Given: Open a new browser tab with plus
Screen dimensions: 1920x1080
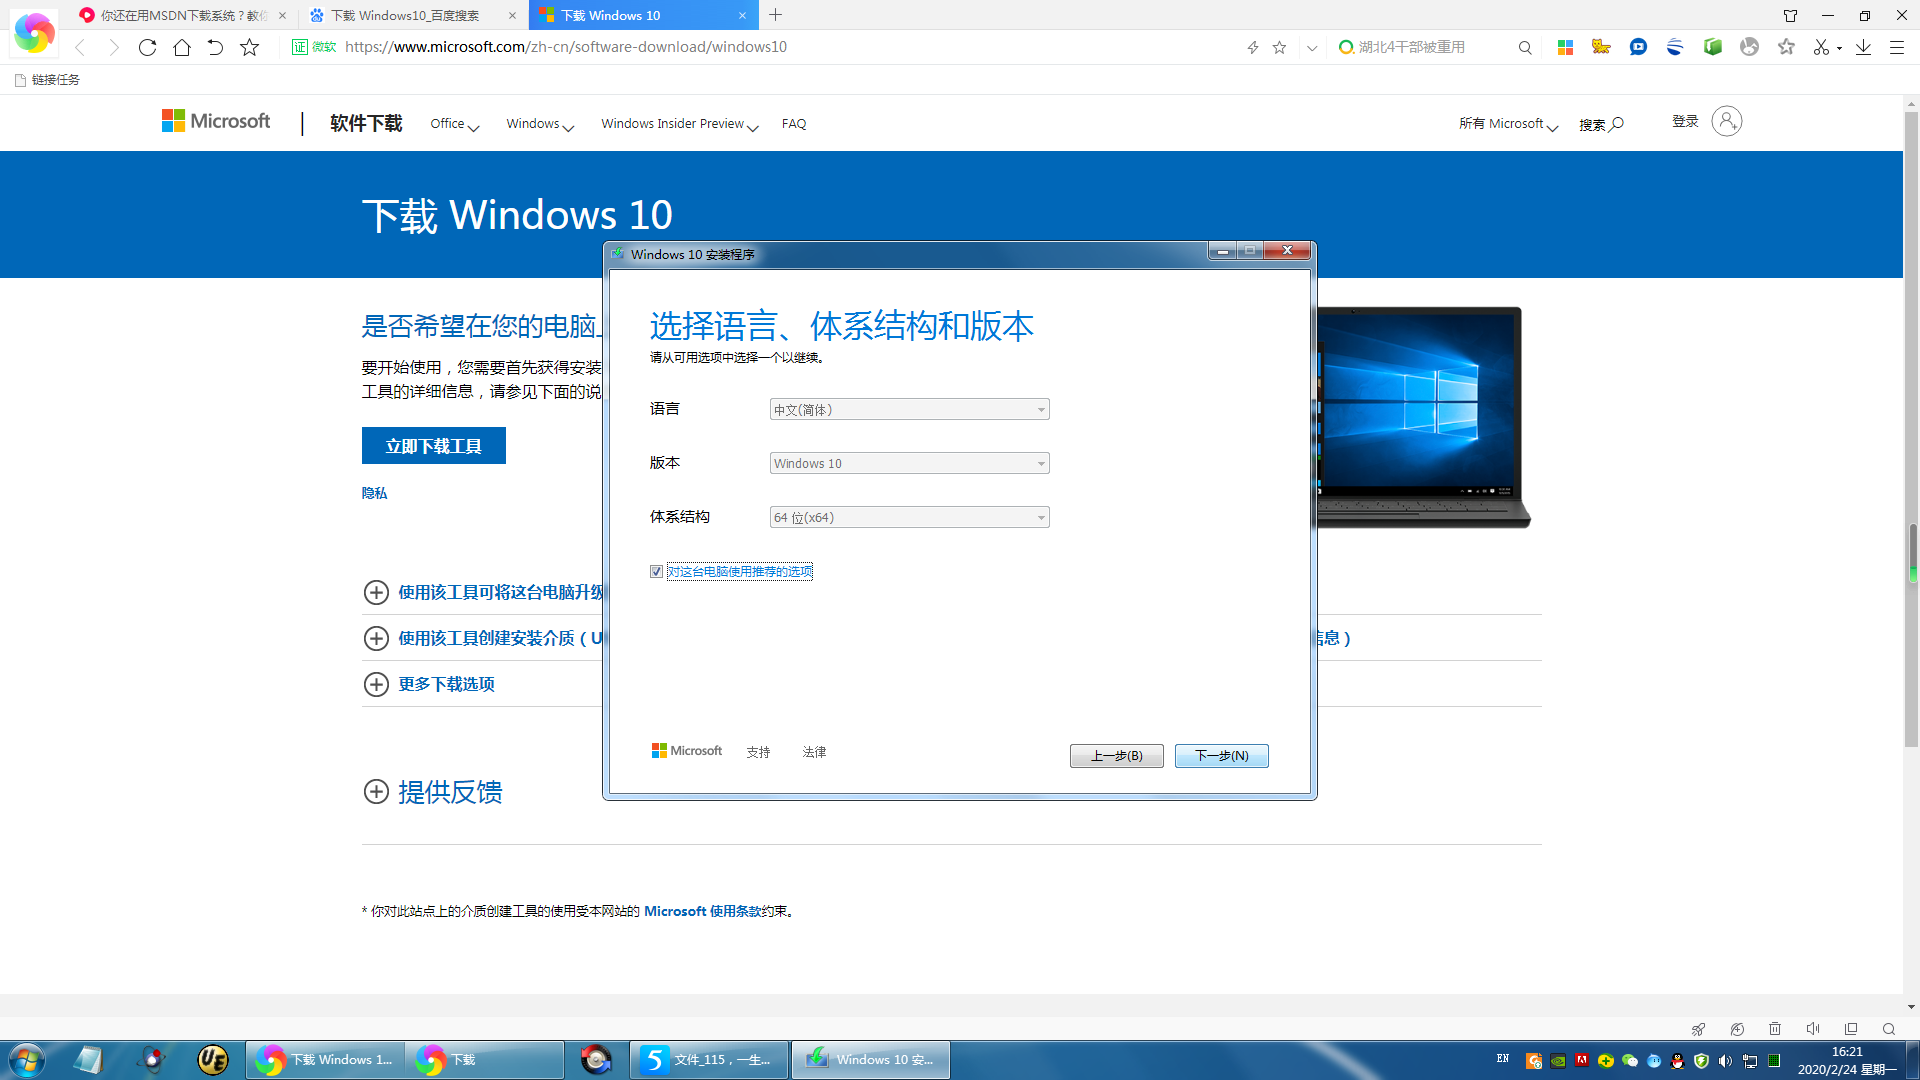Looking at the screenshot, I should (x=776, y=15).
